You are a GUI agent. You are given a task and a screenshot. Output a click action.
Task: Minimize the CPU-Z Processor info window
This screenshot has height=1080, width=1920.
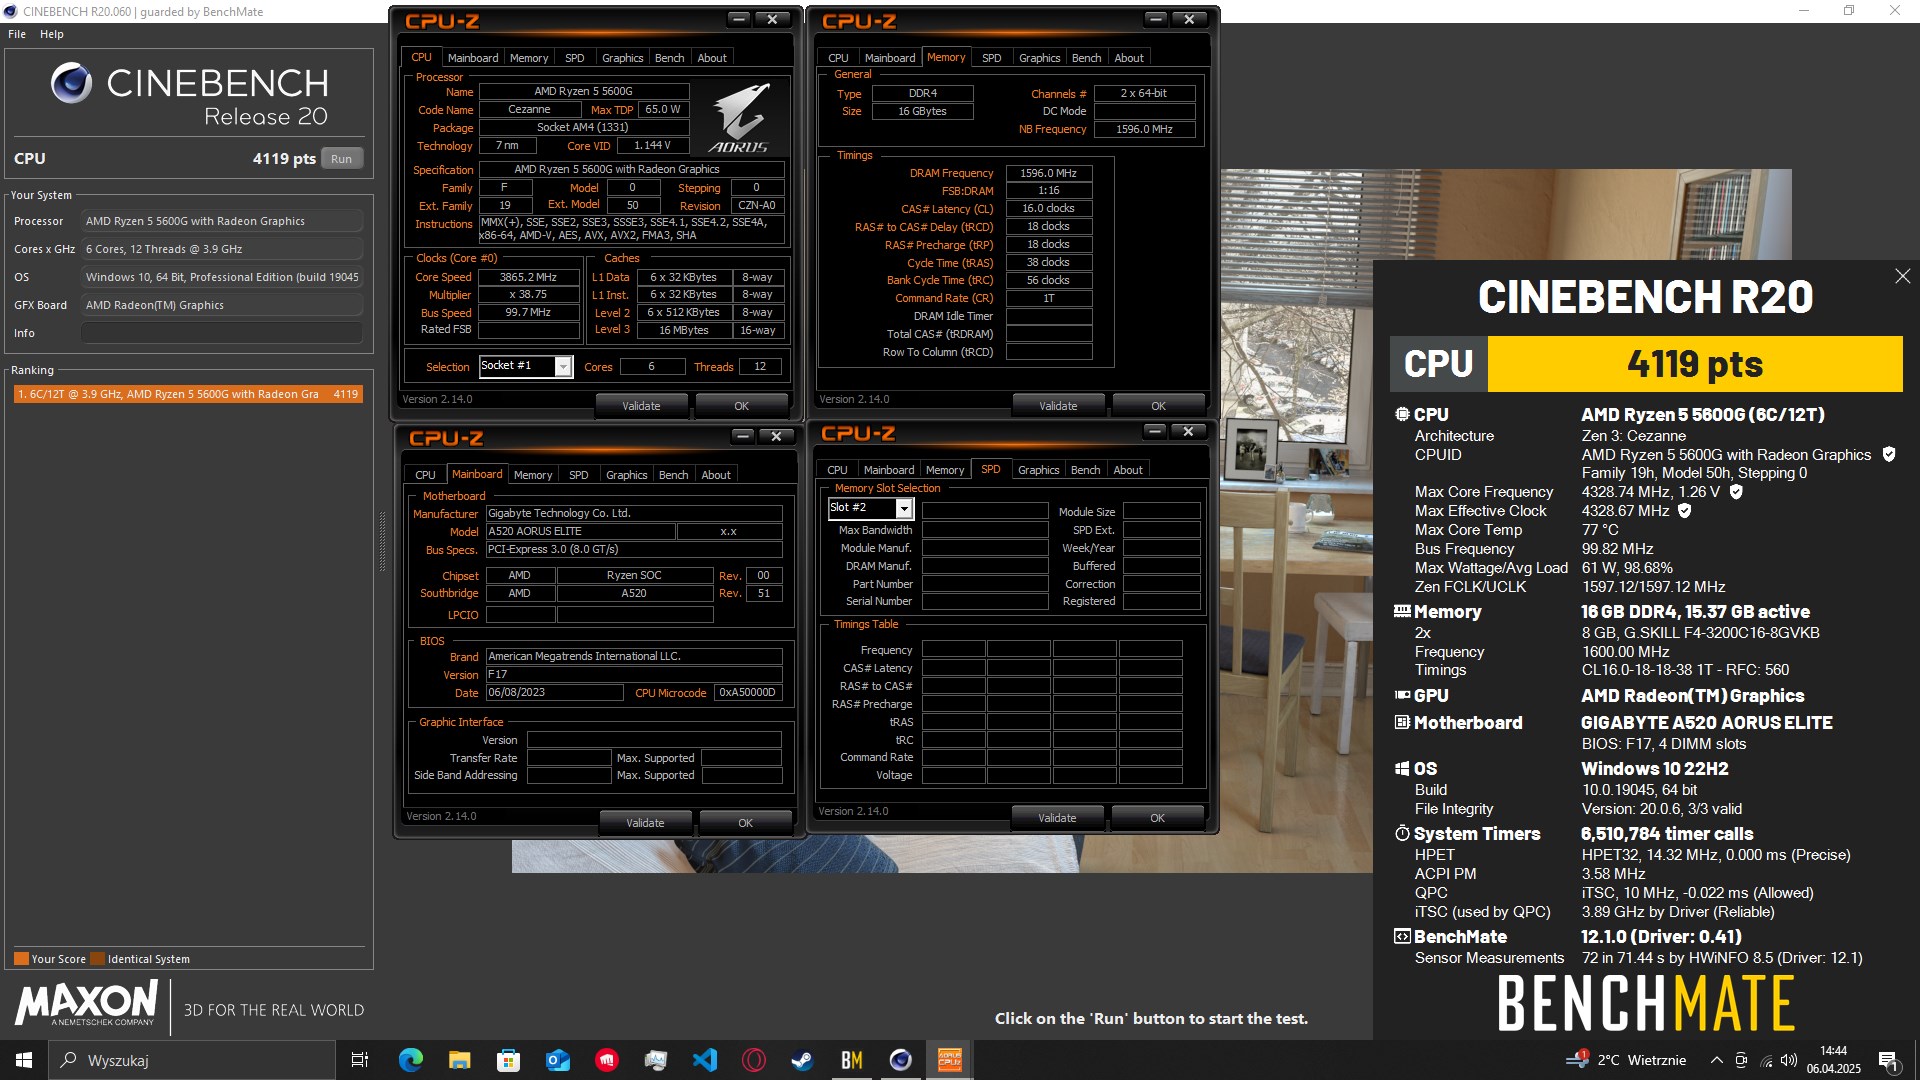tap(739, 19)
